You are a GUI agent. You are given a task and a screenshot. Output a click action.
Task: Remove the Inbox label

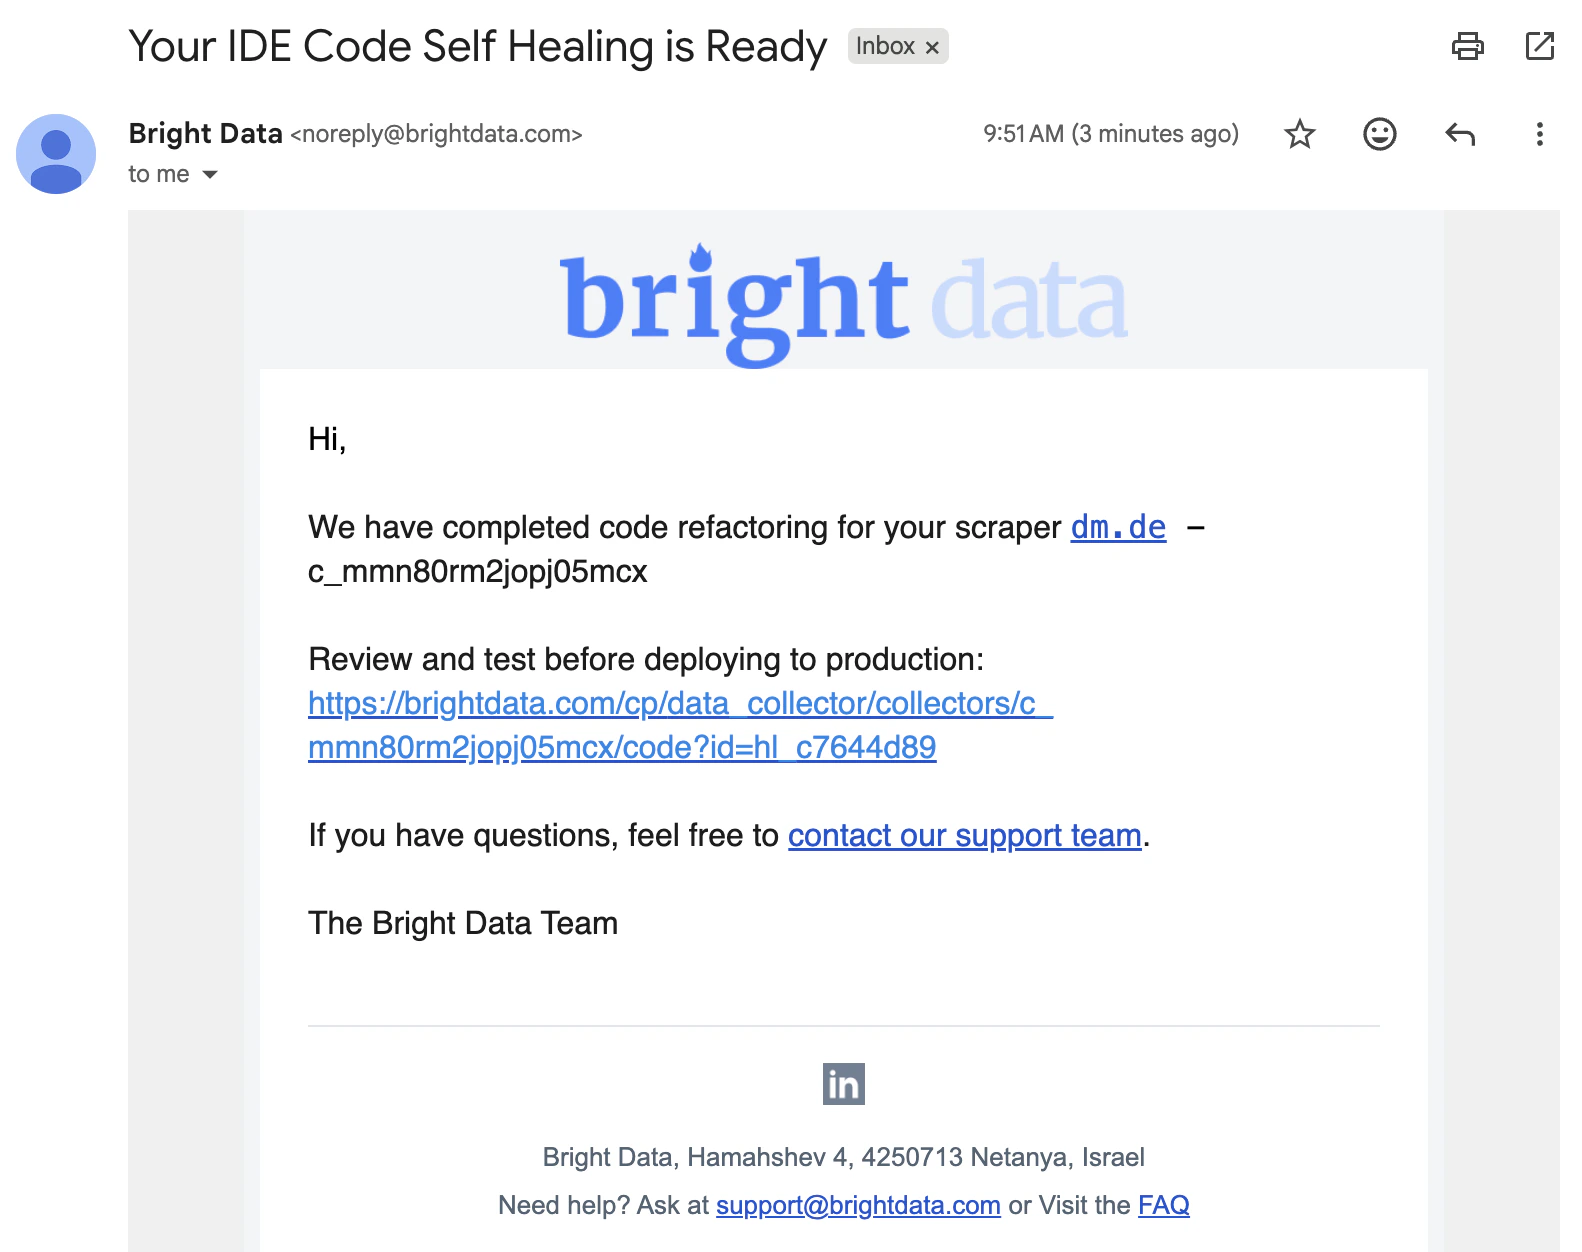pos(933,46)
